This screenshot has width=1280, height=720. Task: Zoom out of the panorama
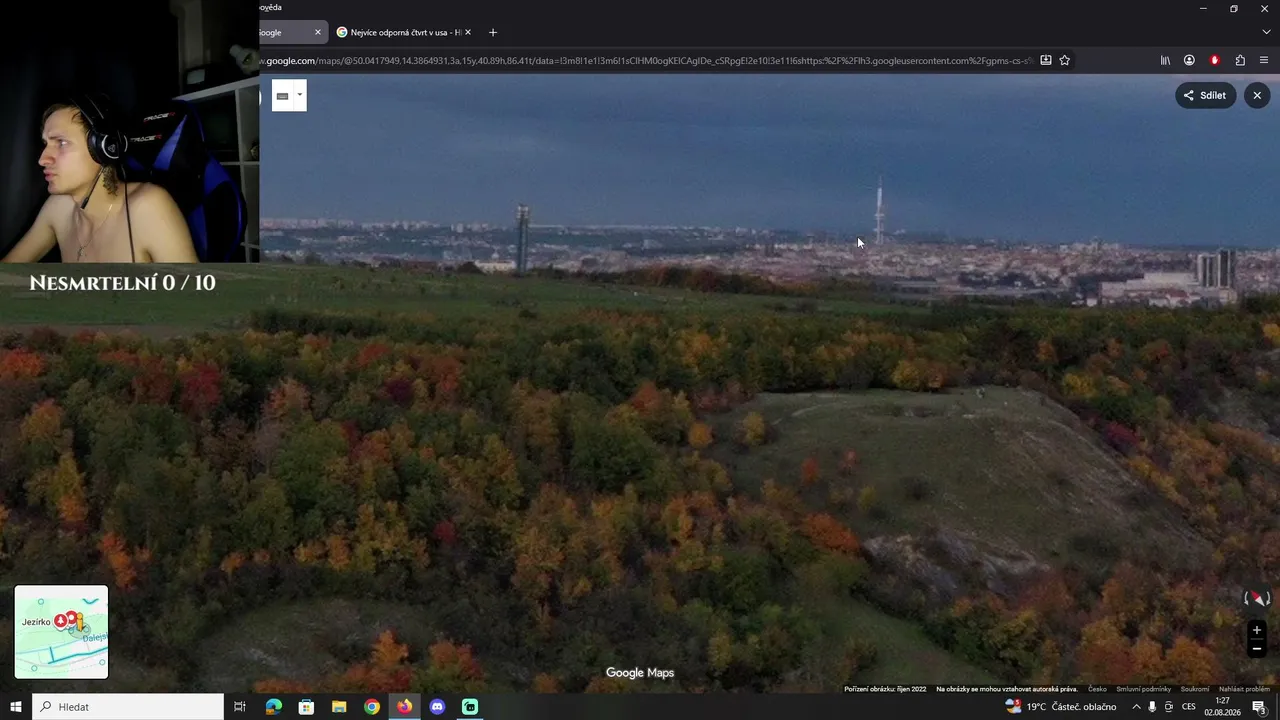[1257, 648]
